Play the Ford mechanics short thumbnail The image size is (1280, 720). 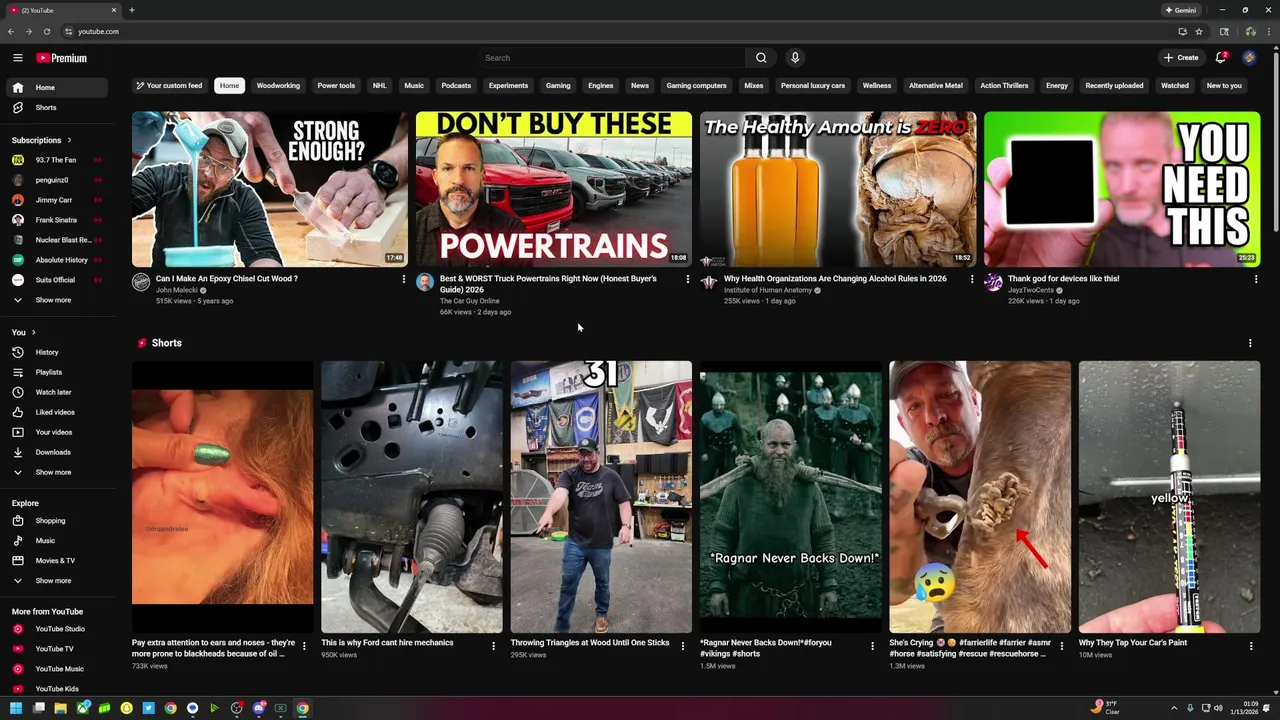(411, 497)
